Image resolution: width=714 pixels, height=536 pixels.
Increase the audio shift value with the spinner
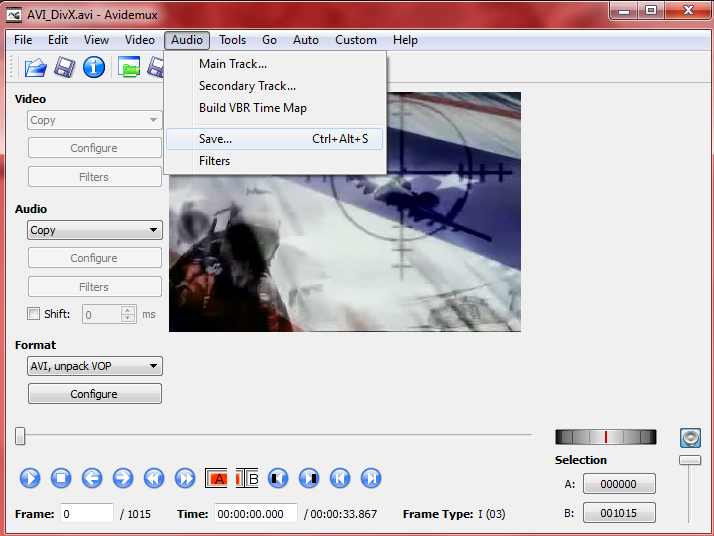(128, 310)
